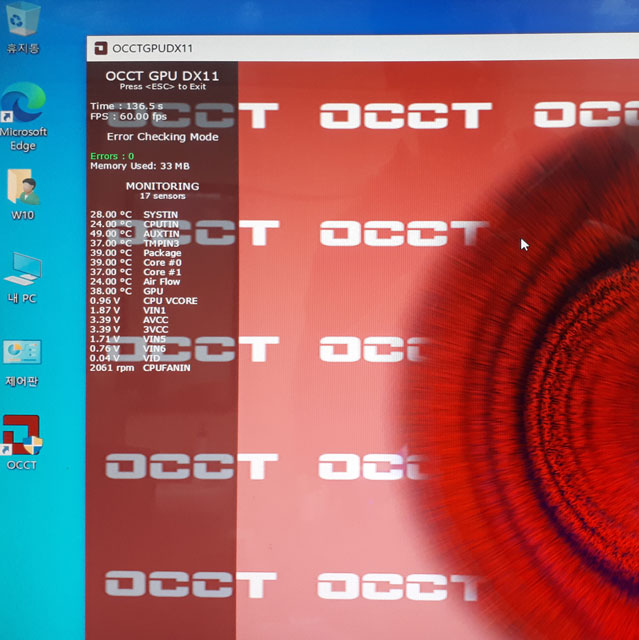Open the 제어판 control panel icon

tap(22, 363)
